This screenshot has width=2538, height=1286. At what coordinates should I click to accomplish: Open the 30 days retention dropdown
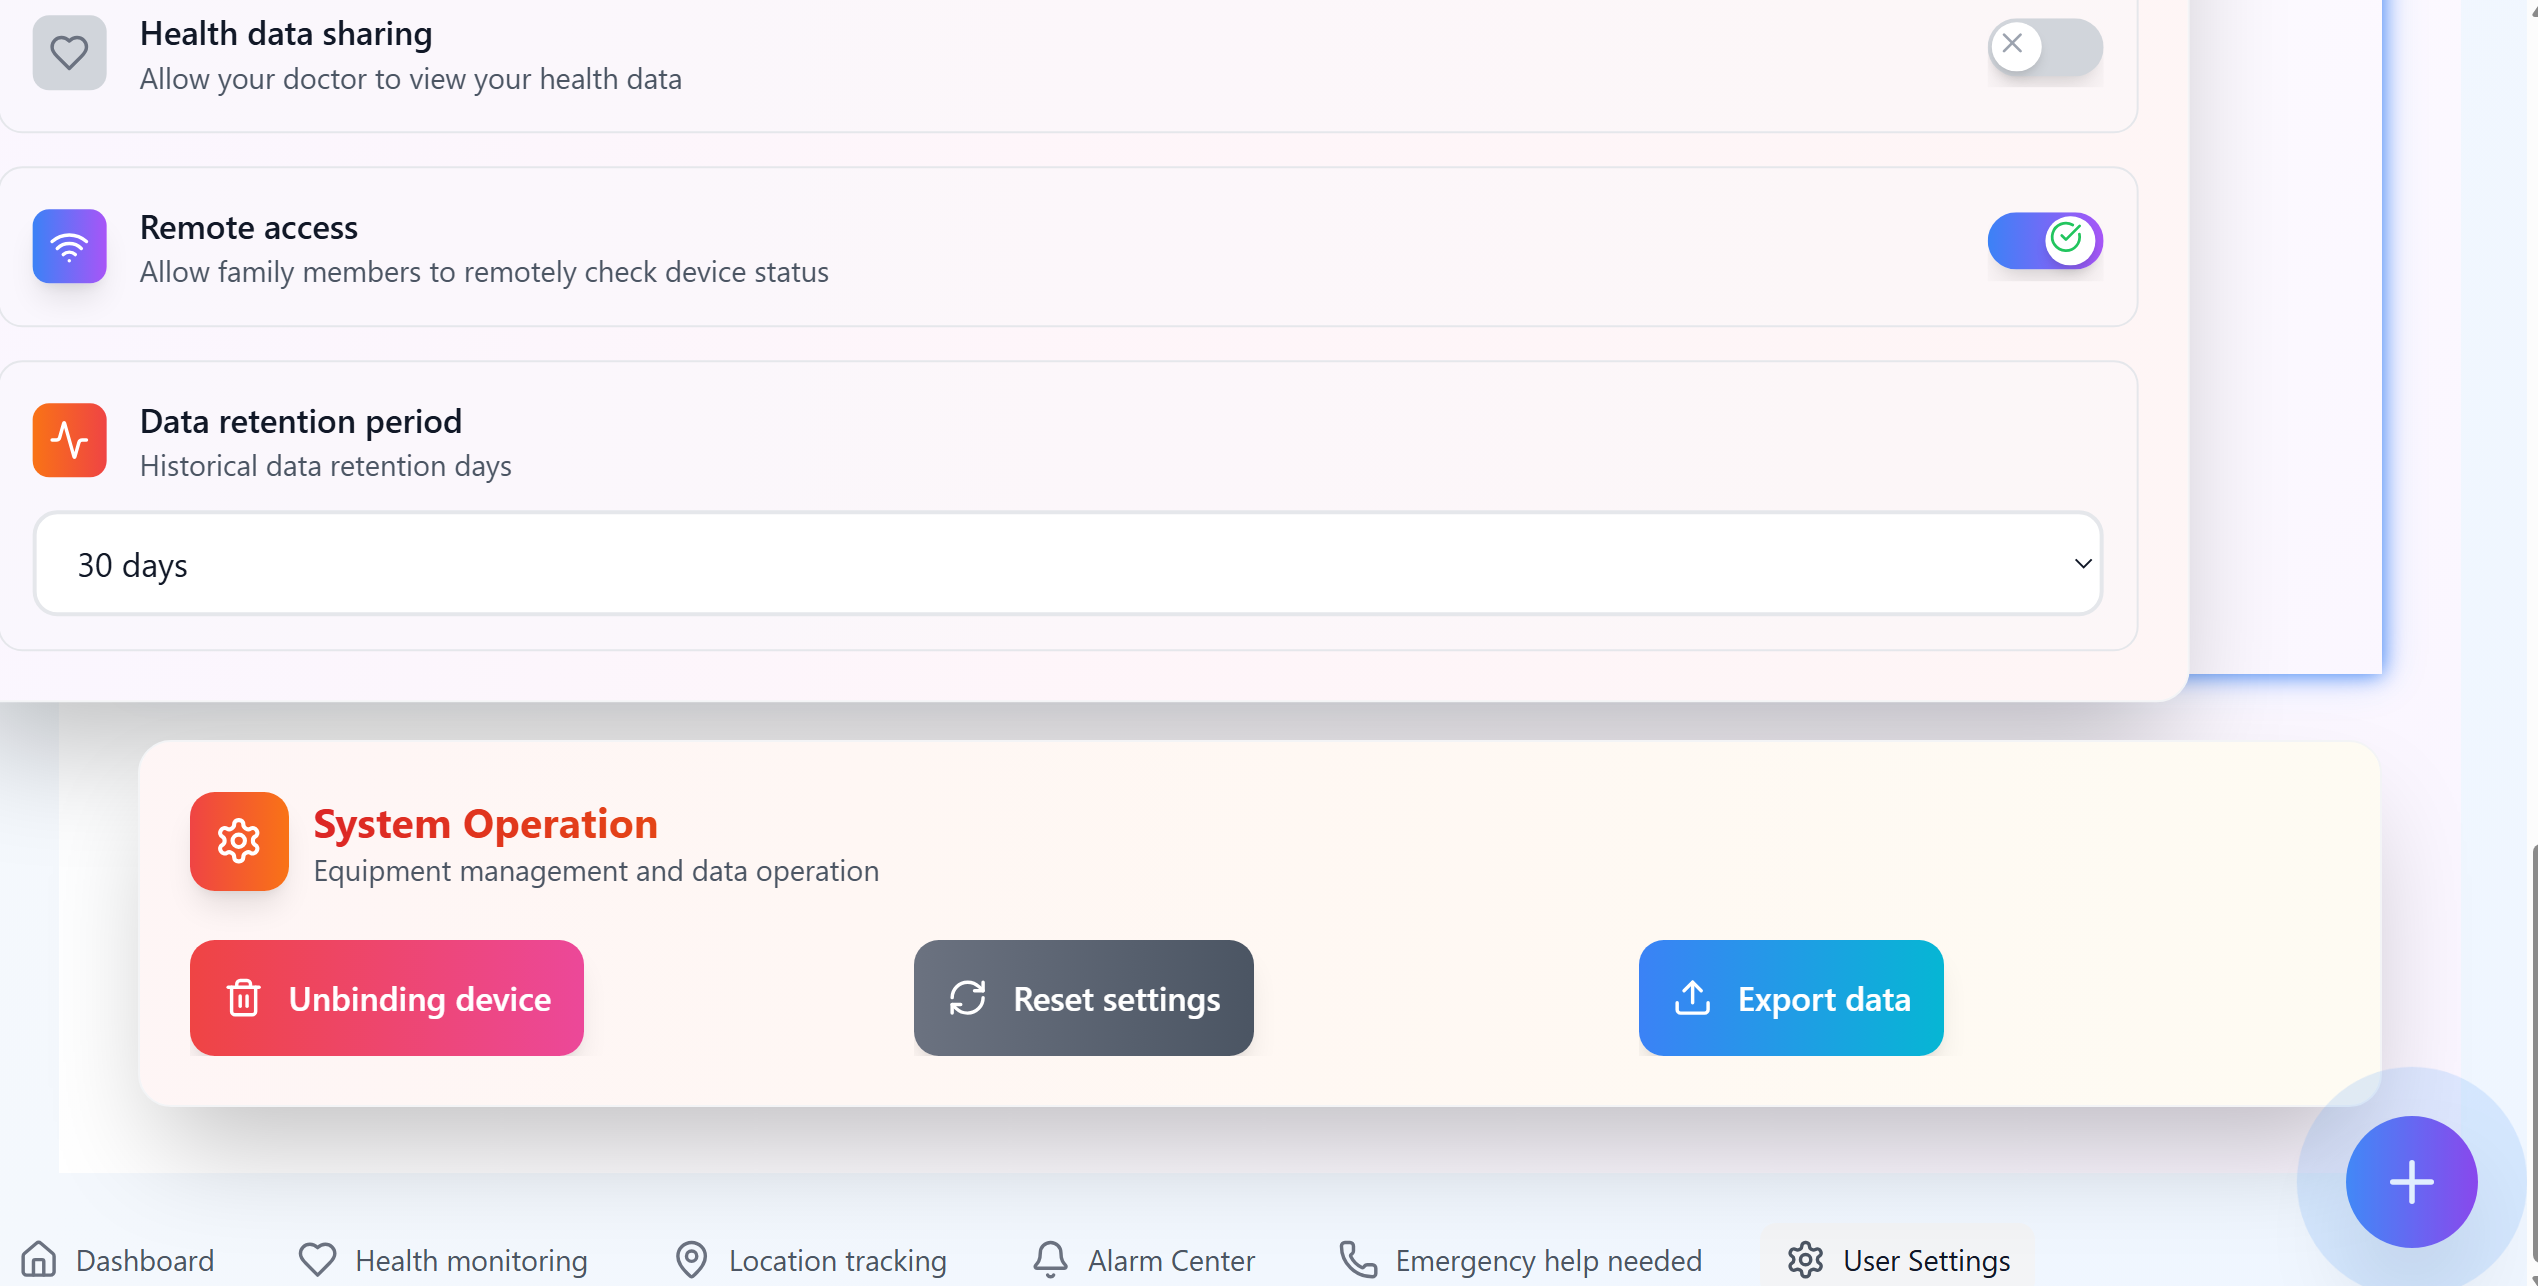pyautogui.click(x=1067, y=564)
